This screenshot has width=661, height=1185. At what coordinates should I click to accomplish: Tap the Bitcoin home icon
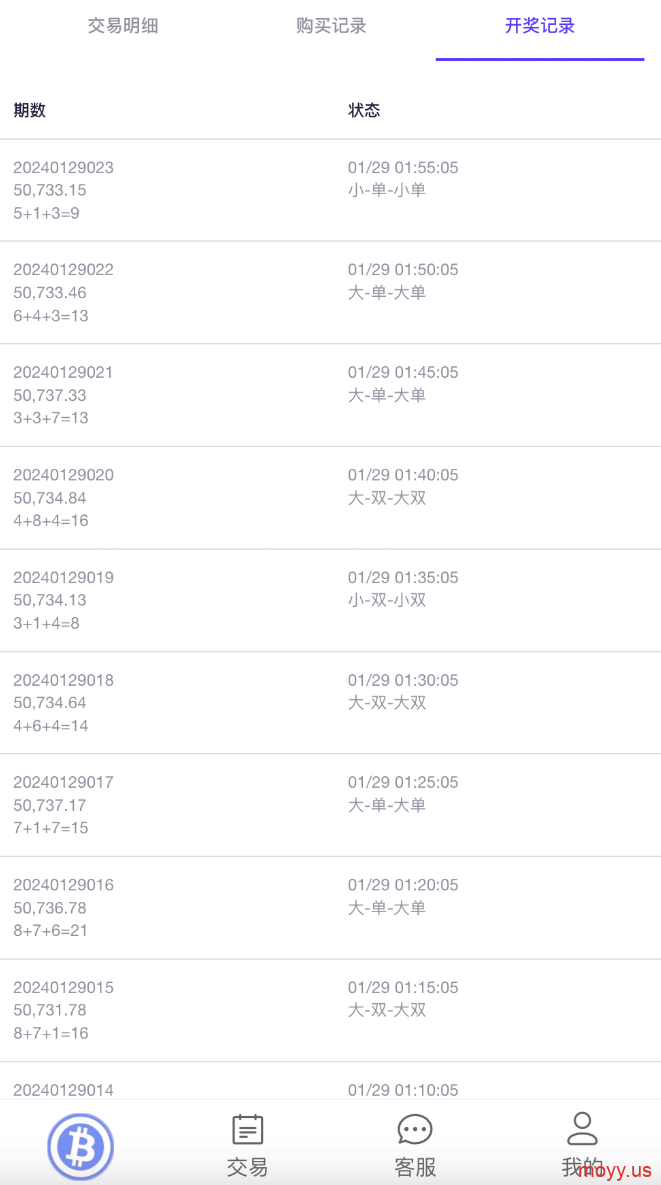(x=81, y=1145)
